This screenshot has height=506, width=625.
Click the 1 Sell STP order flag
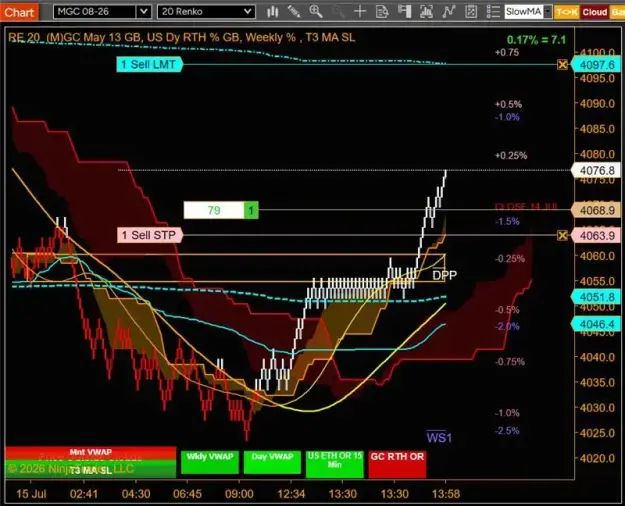point(150,235)
